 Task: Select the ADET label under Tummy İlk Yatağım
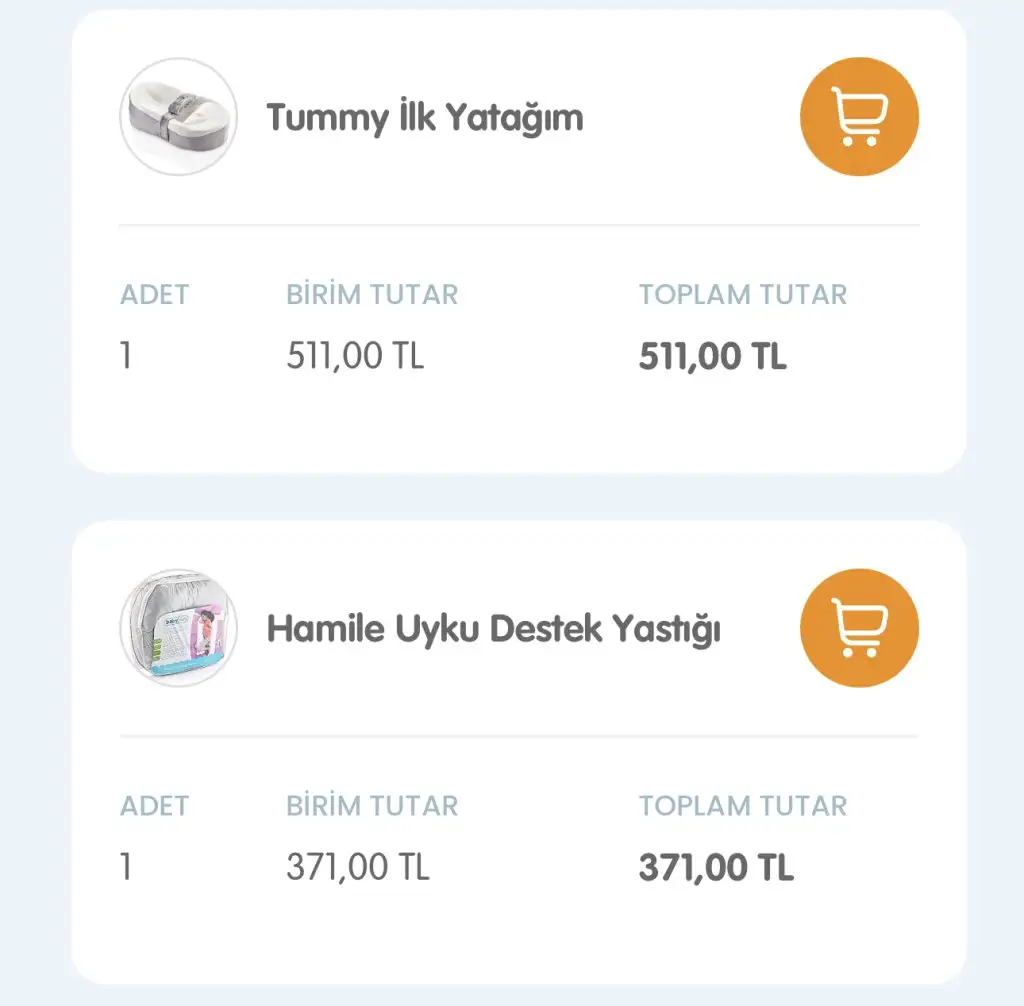point(154,295)
